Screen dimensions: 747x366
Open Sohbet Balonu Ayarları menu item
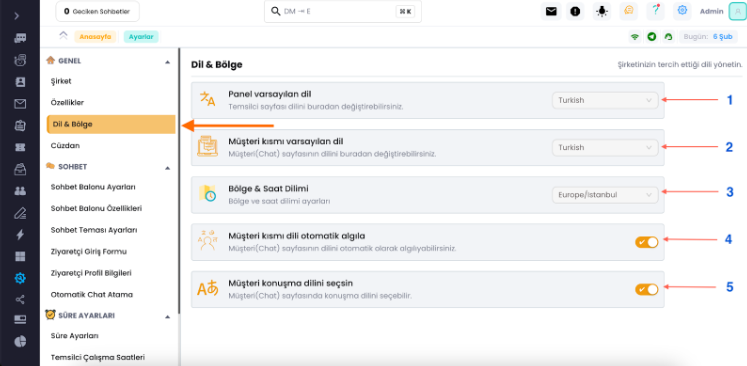pyautogui.click(x=93, y=187)
